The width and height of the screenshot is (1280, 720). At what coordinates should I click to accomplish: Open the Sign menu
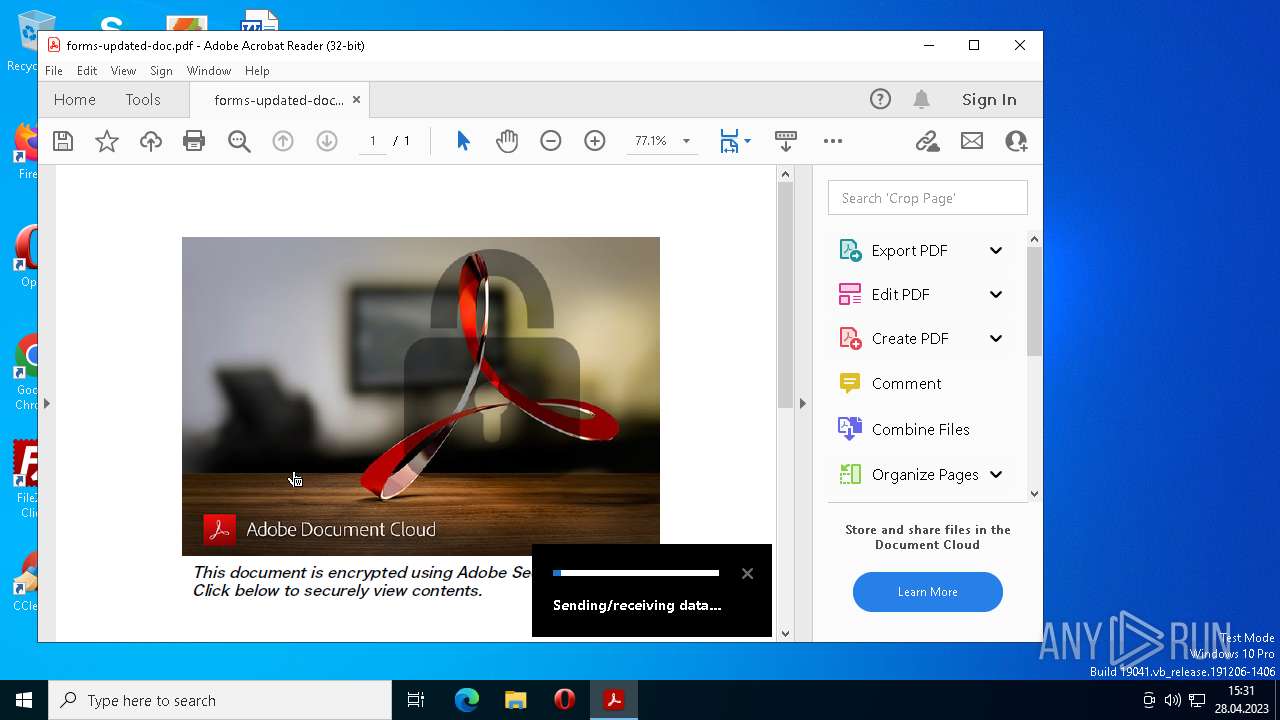point(161,71)
